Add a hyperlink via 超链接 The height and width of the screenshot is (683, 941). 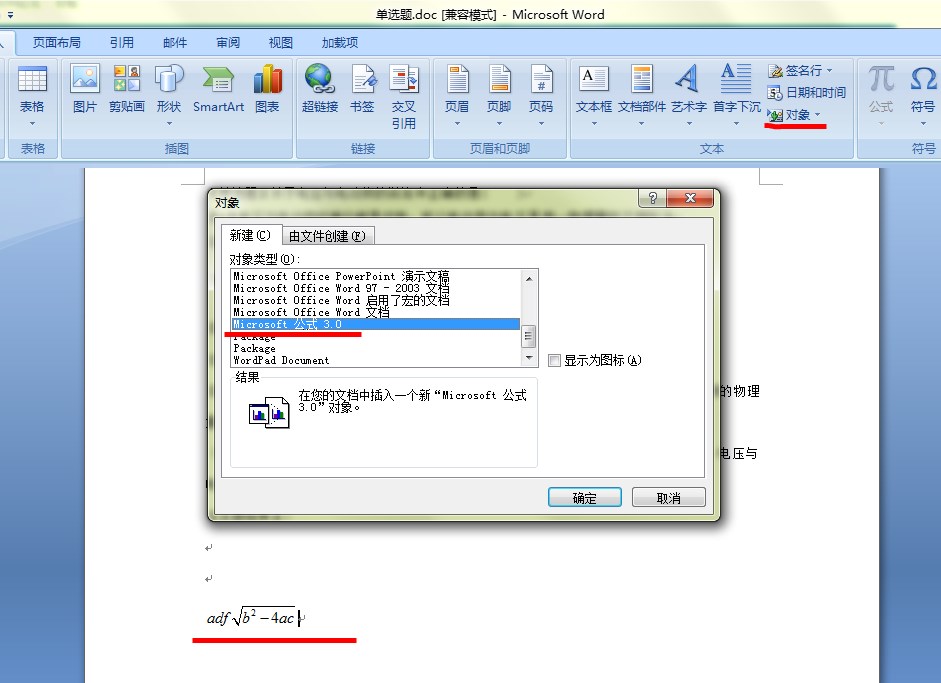pyautogui.click(x=320, y=79)
